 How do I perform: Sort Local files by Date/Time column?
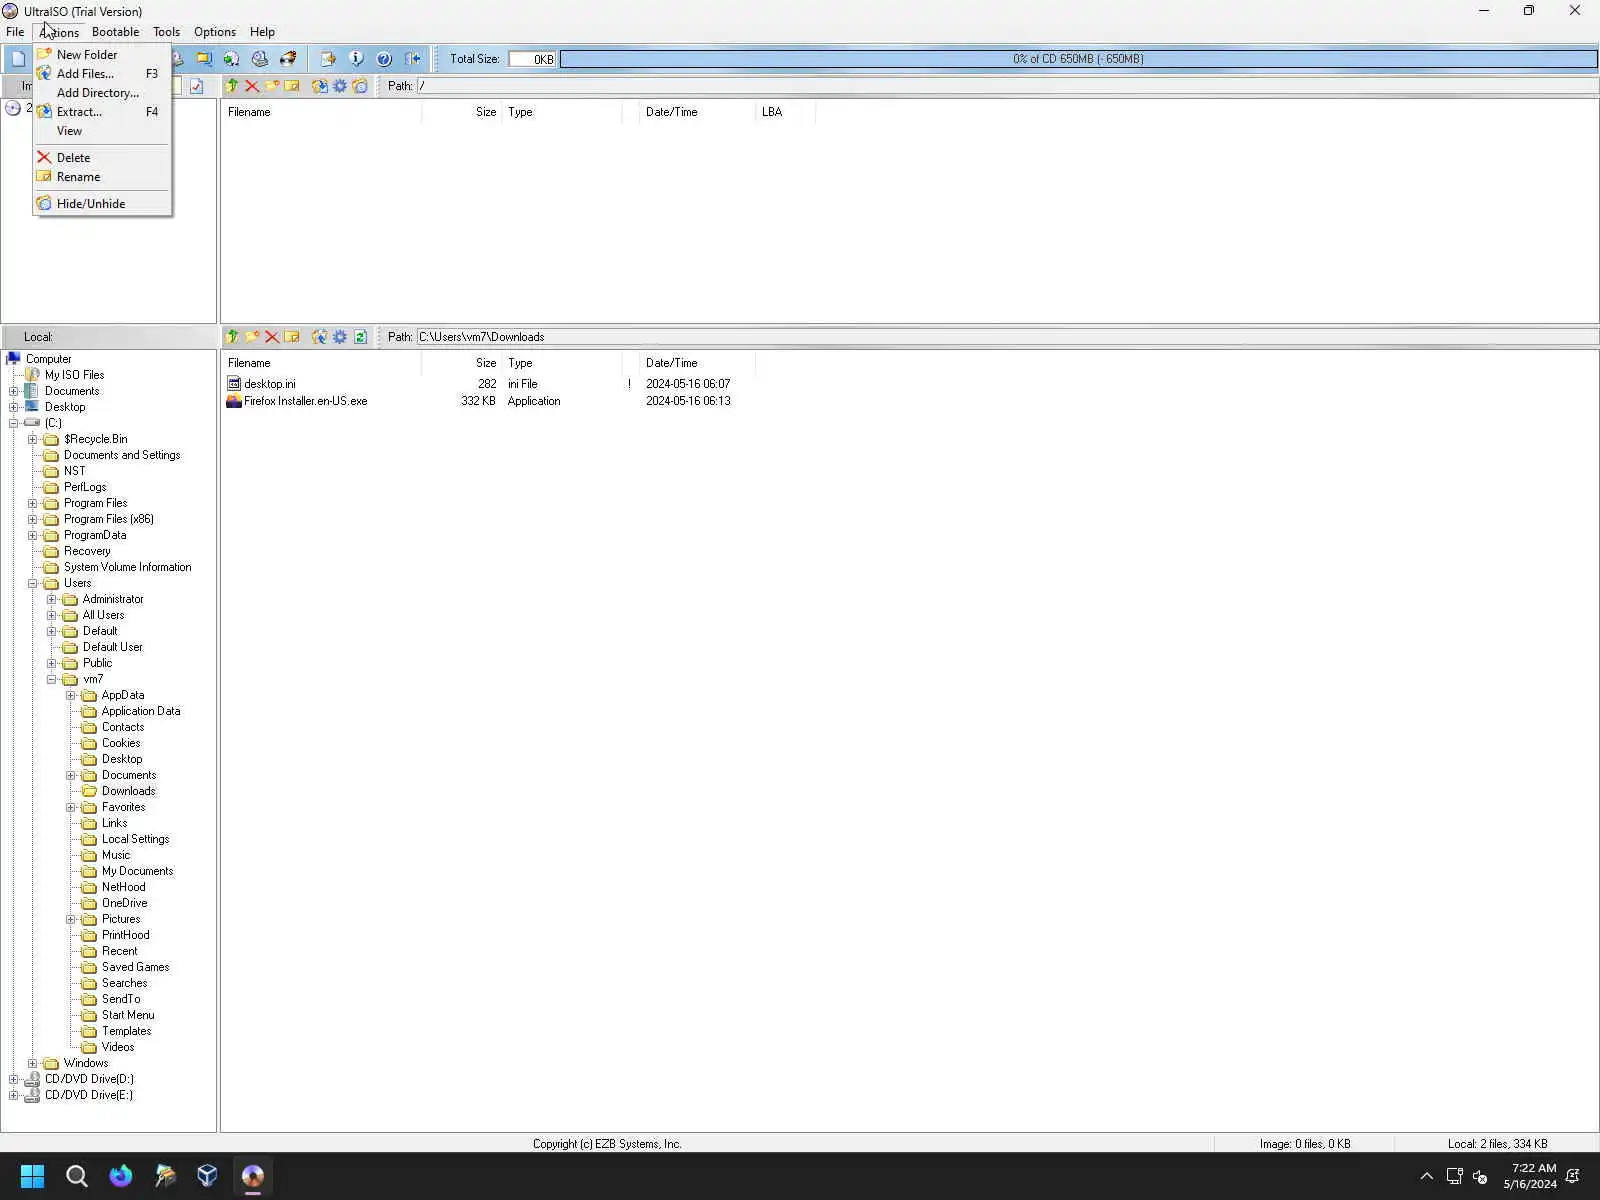coord(697,363)
